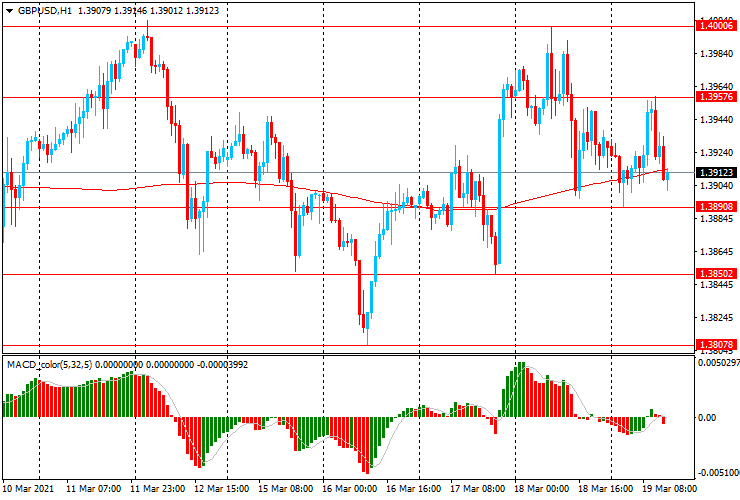Select the 1.38908 red price label
Image resolution: width=740 pixels, height=500 pixels.
point(716,206)
